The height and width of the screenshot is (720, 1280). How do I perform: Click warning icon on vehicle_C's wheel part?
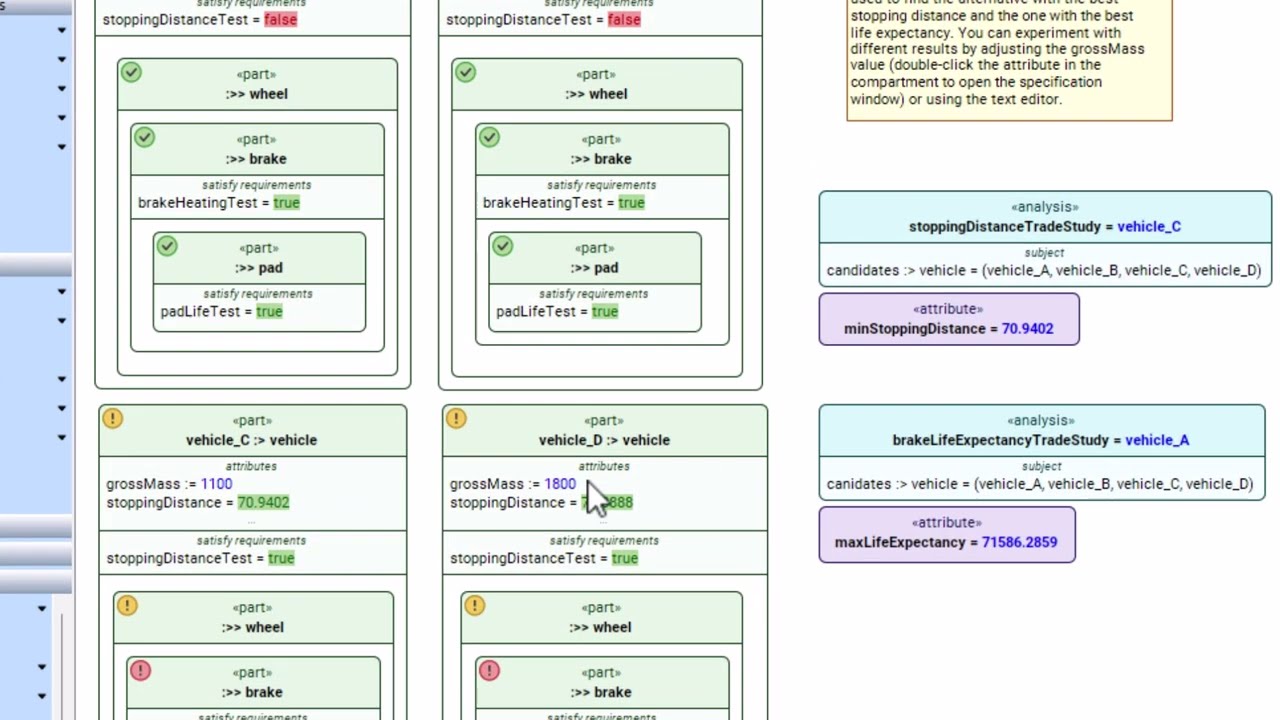click(127, 605)
